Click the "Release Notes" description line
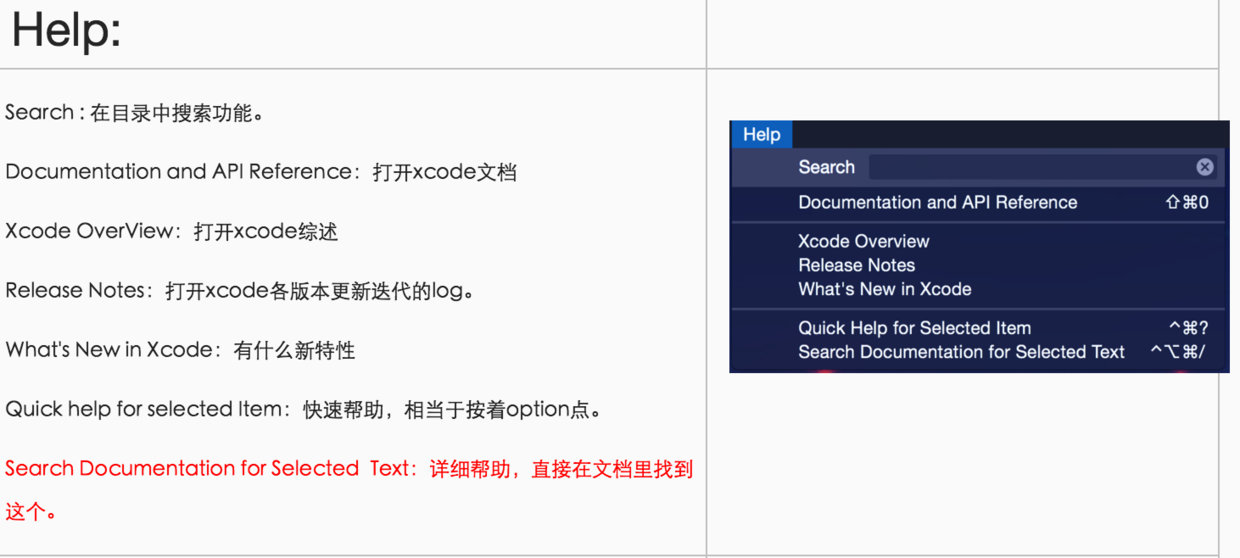The height and width of the screenshot is (558, 1240). 240,291
